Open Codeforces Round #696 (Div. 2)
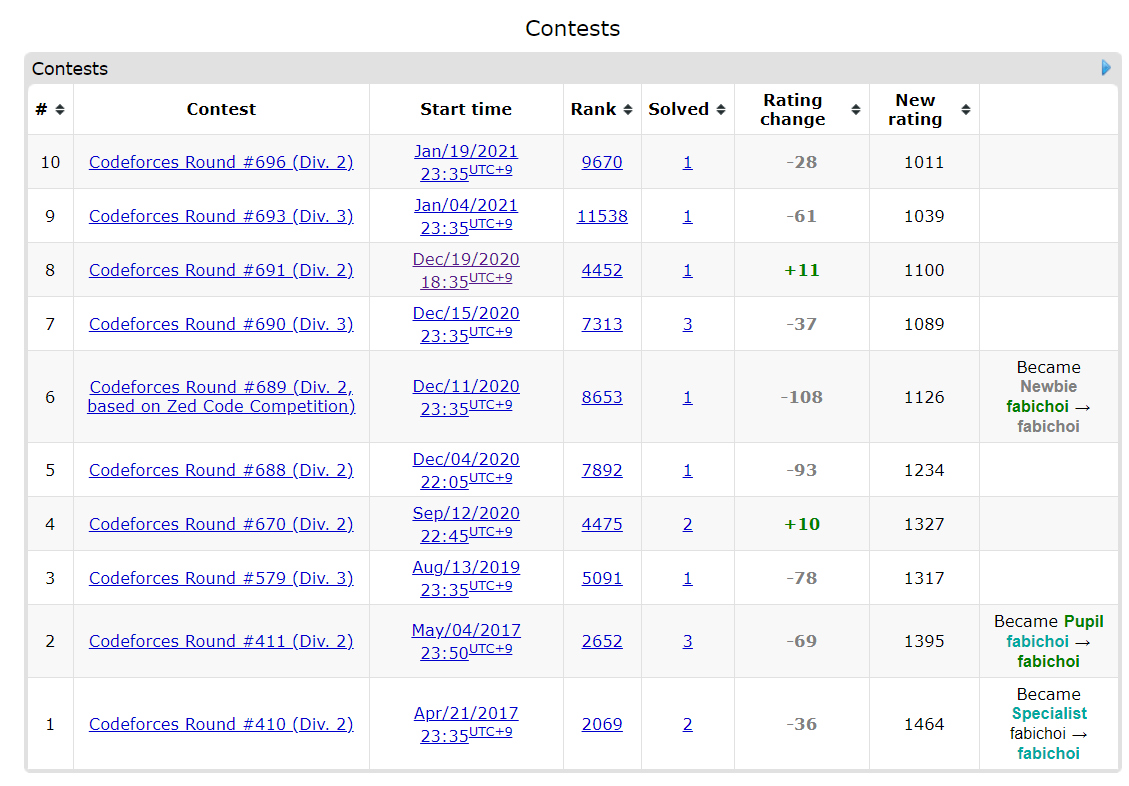This screenshot has width=1129, height=786. coord(221,162)
